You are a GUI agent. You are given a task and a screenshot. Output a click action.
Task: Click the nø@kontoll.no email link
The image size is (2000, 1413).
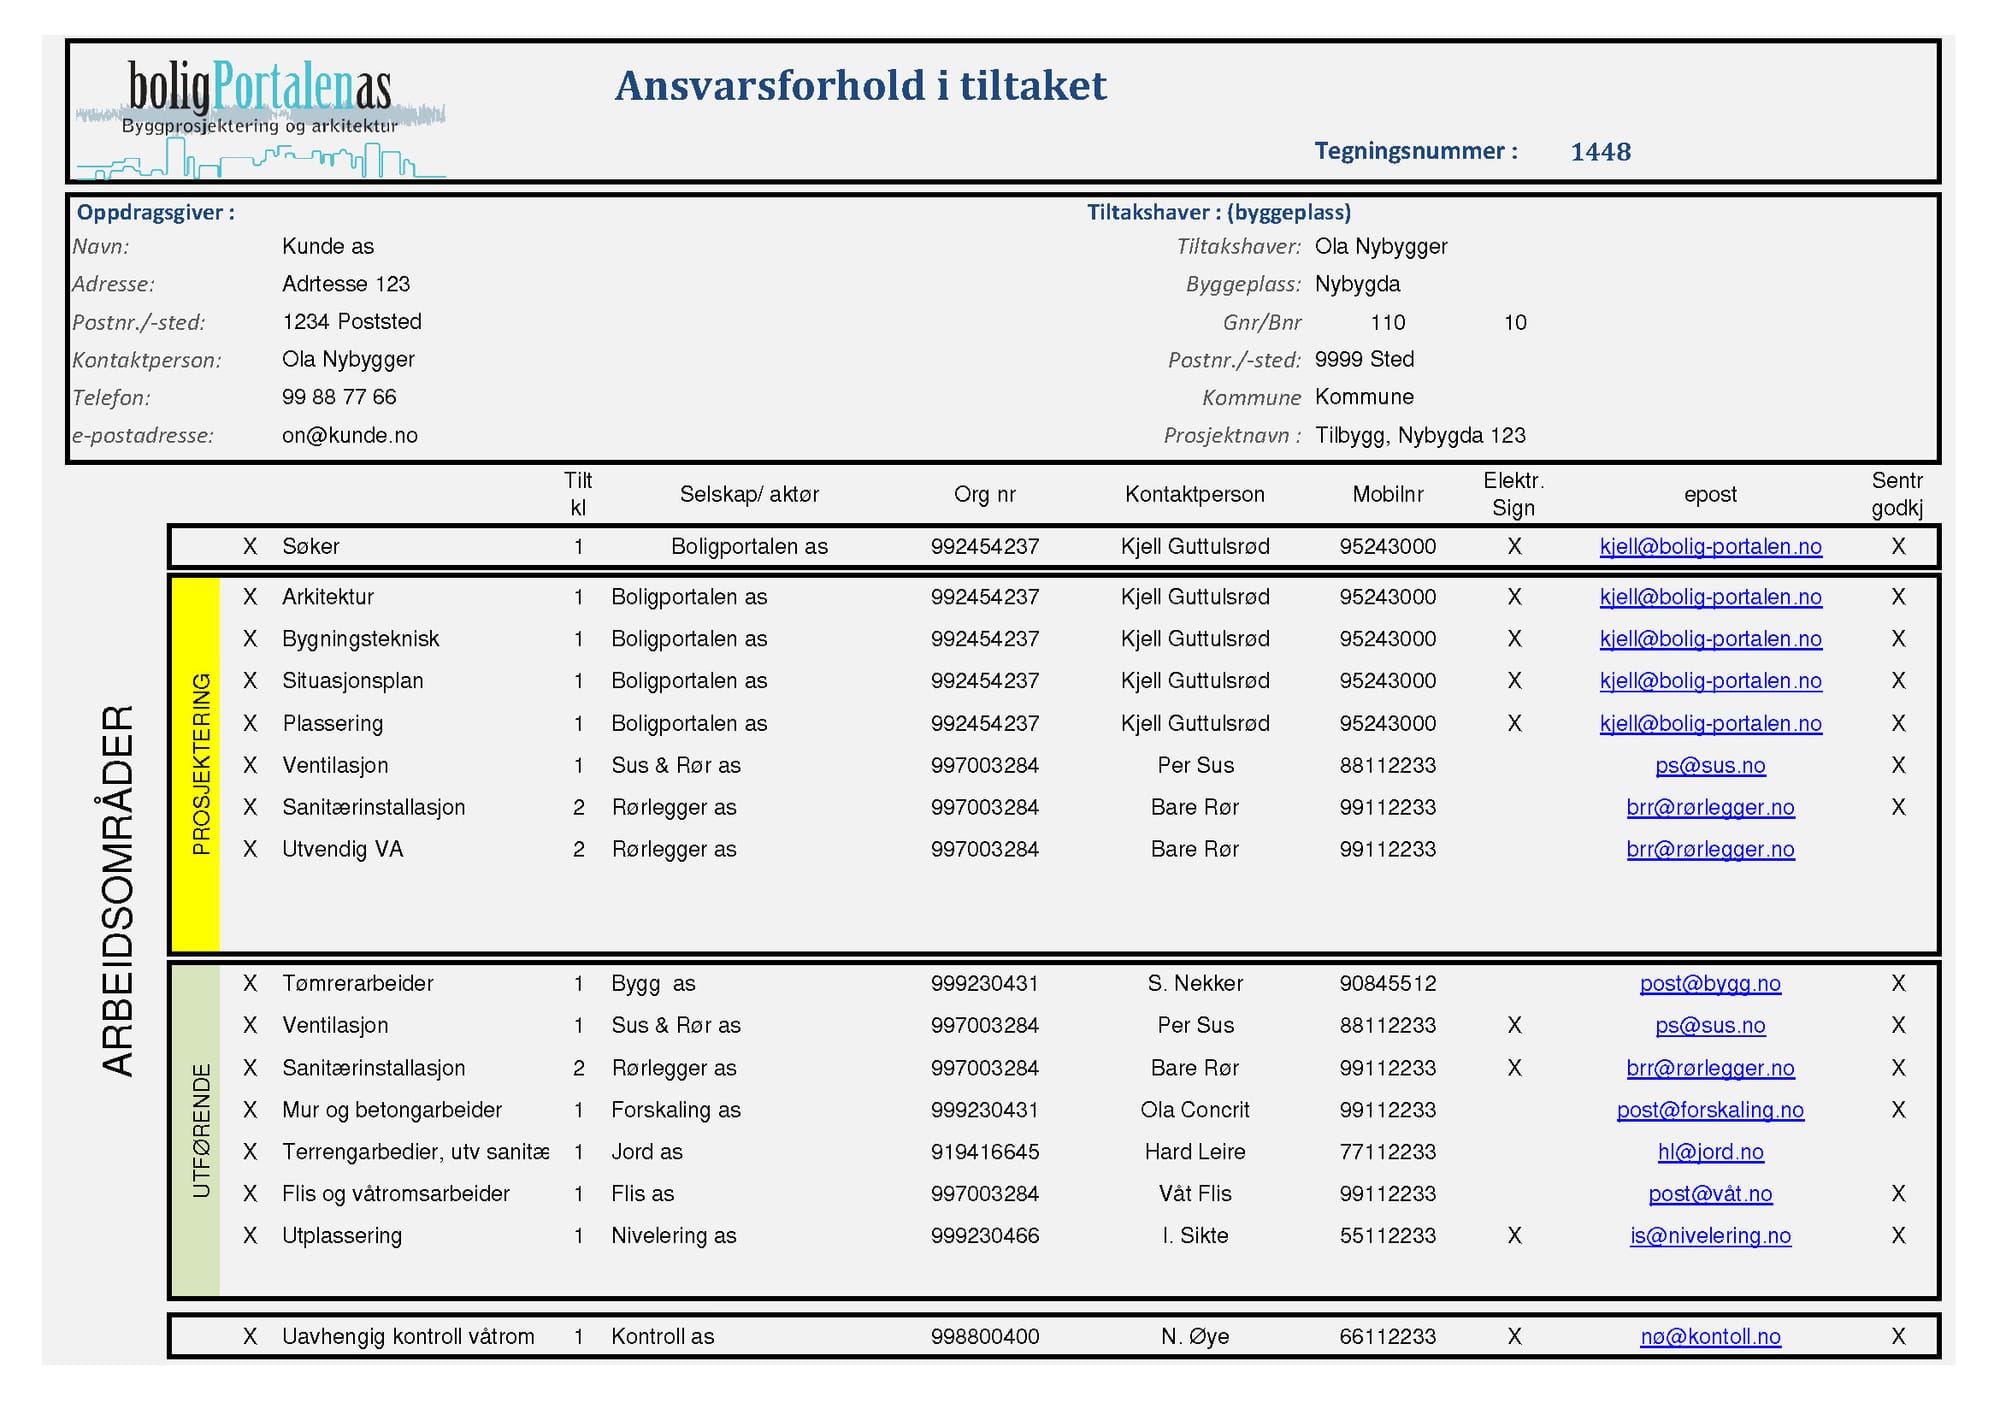click(x=1710, y=1337)
